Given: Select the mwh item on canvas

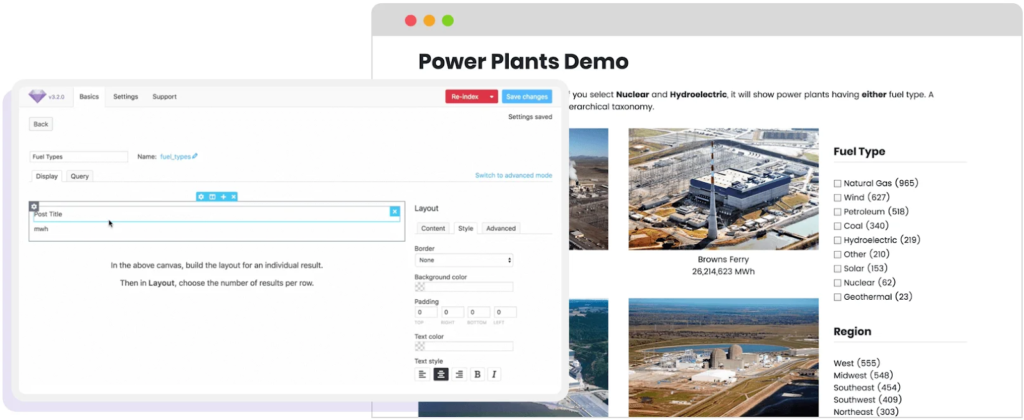Looking at the screenshot, I should click(x=41, y=229).
